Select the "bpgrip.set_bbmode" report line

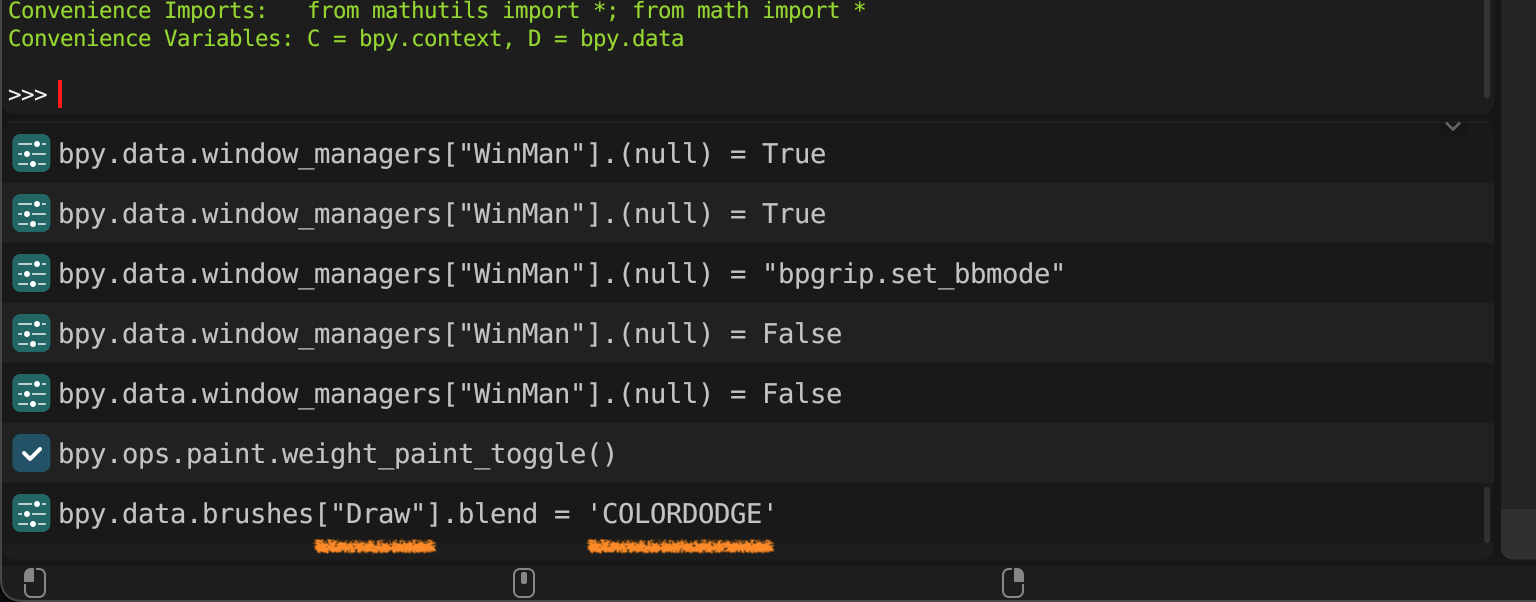tap(560, 274)
